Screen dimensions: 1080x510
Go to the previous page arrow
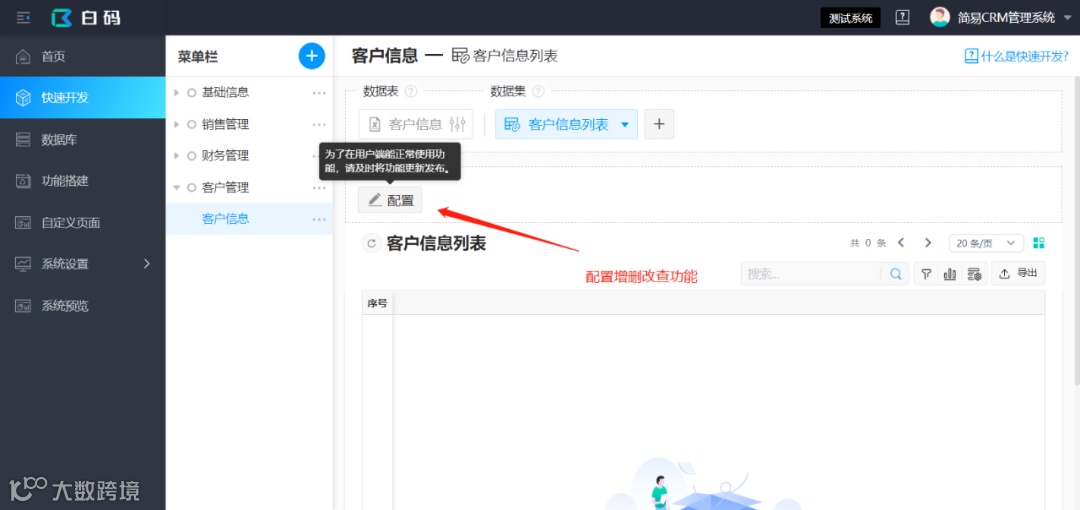[900, 243]
